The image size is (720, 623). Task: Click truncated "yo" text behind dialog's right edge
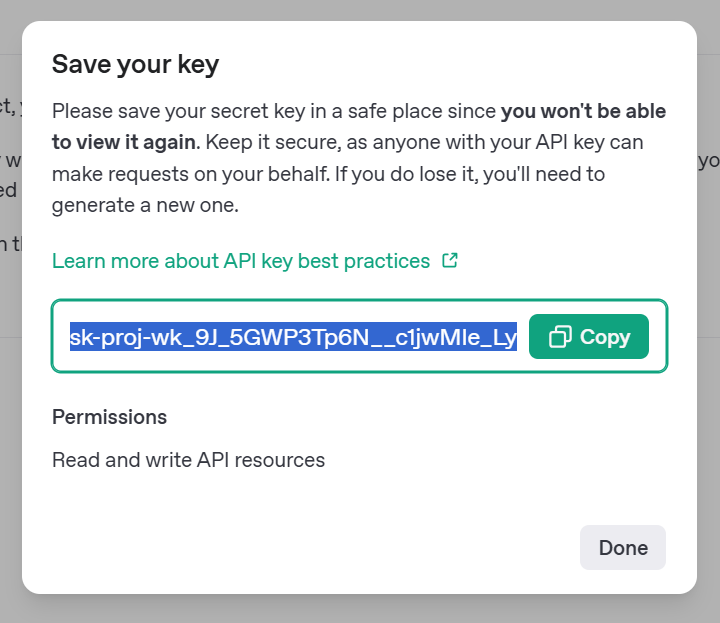point(709,161)
